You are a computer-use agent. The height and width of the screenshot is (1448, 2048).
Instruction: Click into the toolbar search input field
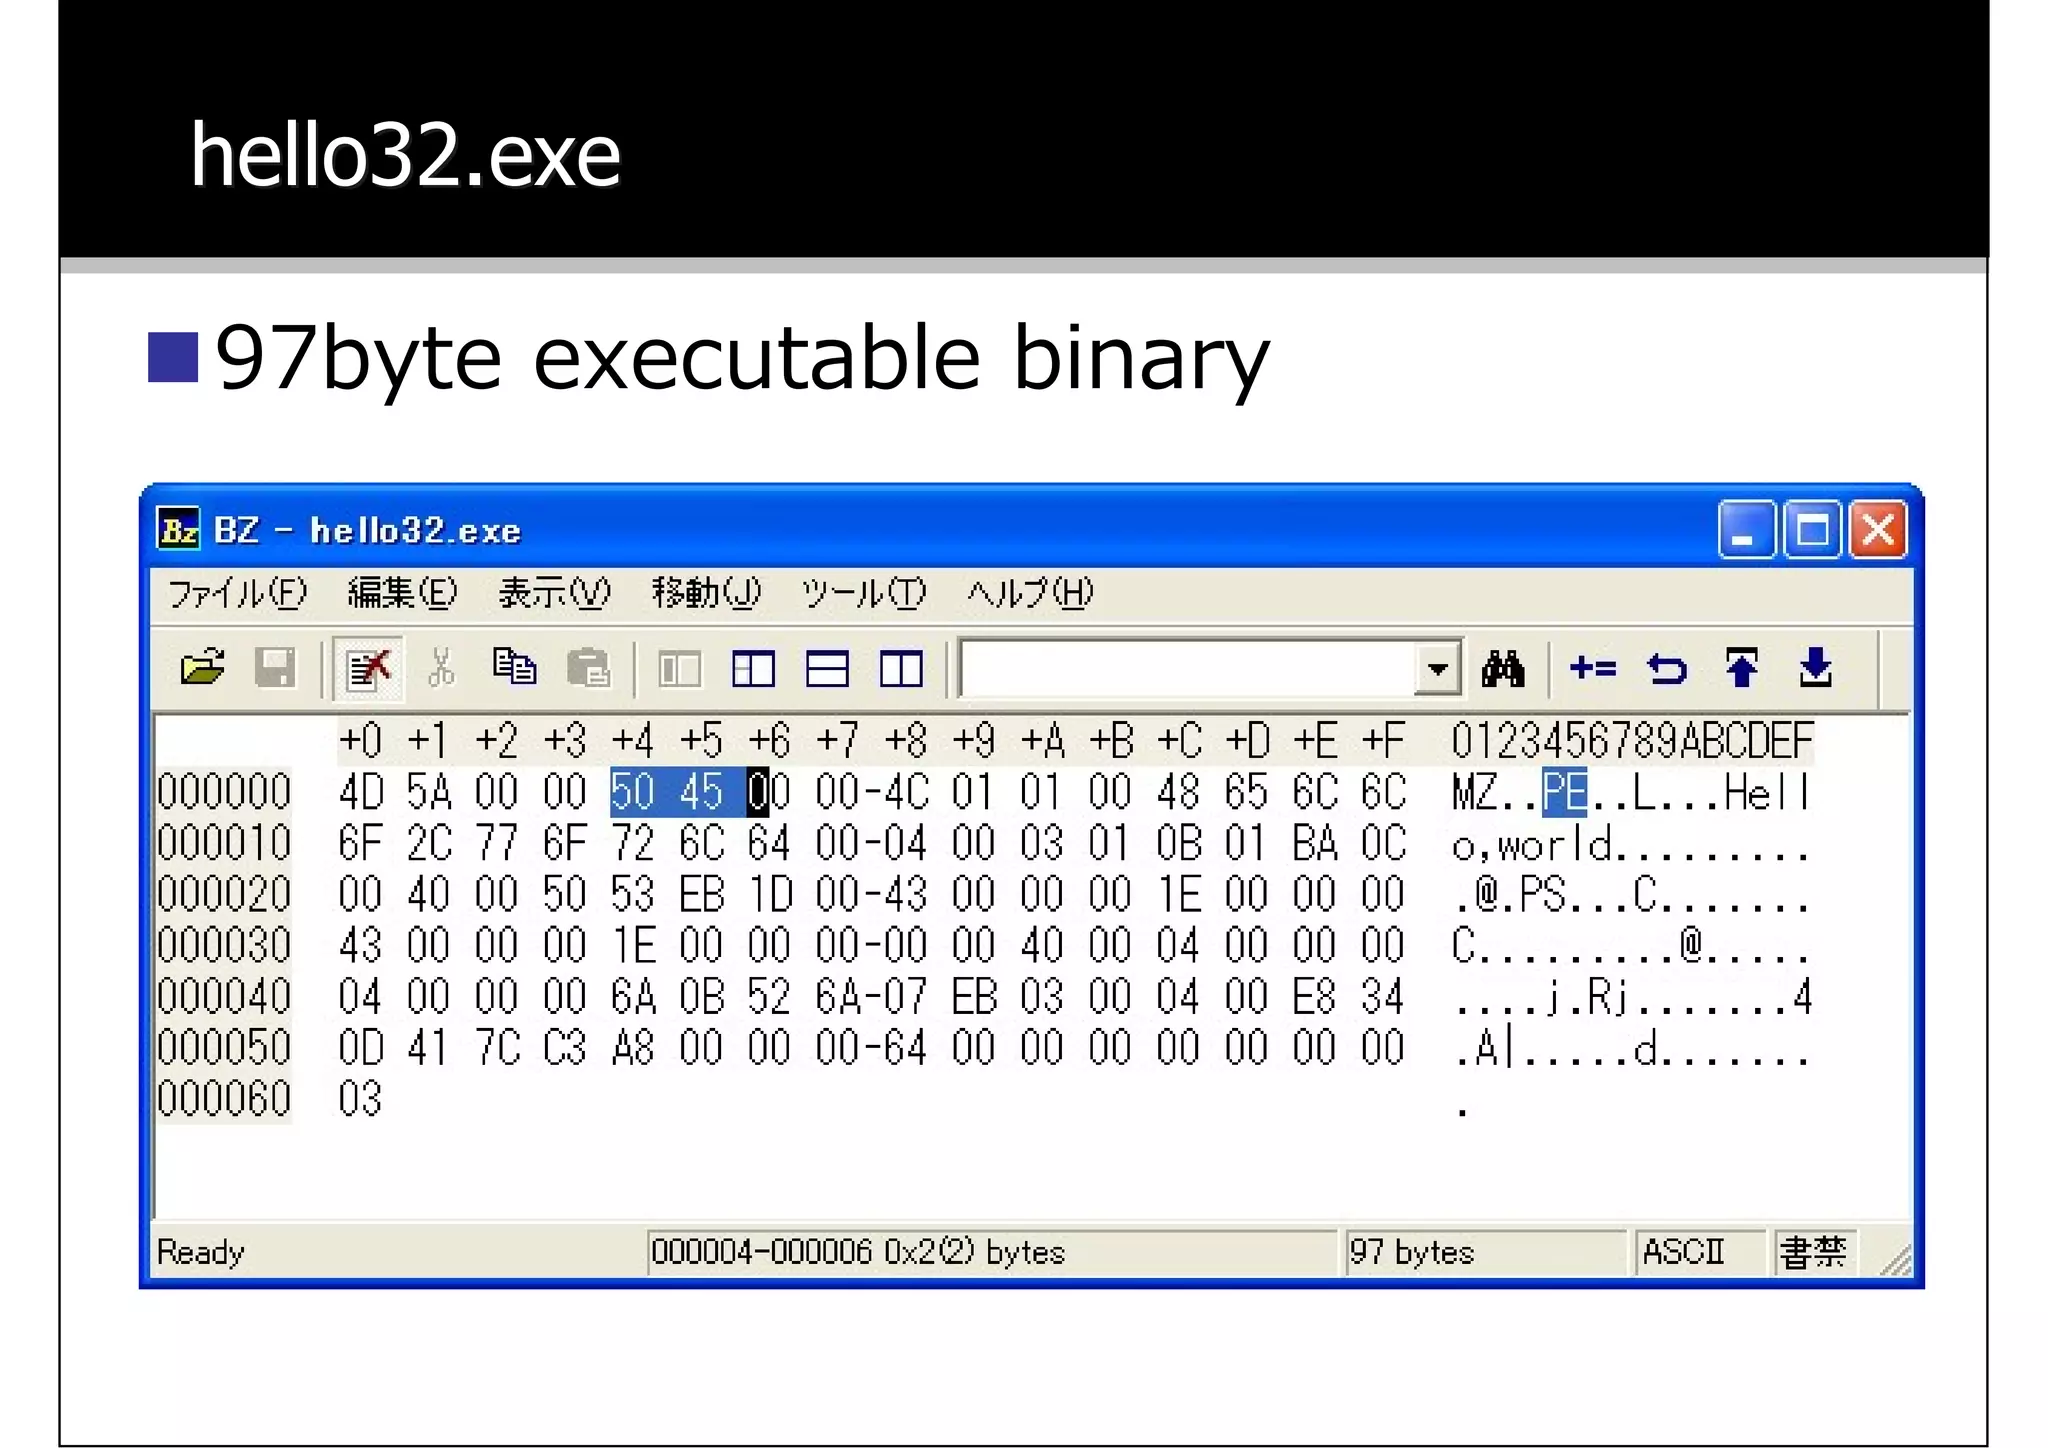pyautogui.click(x=1187, y=668)
